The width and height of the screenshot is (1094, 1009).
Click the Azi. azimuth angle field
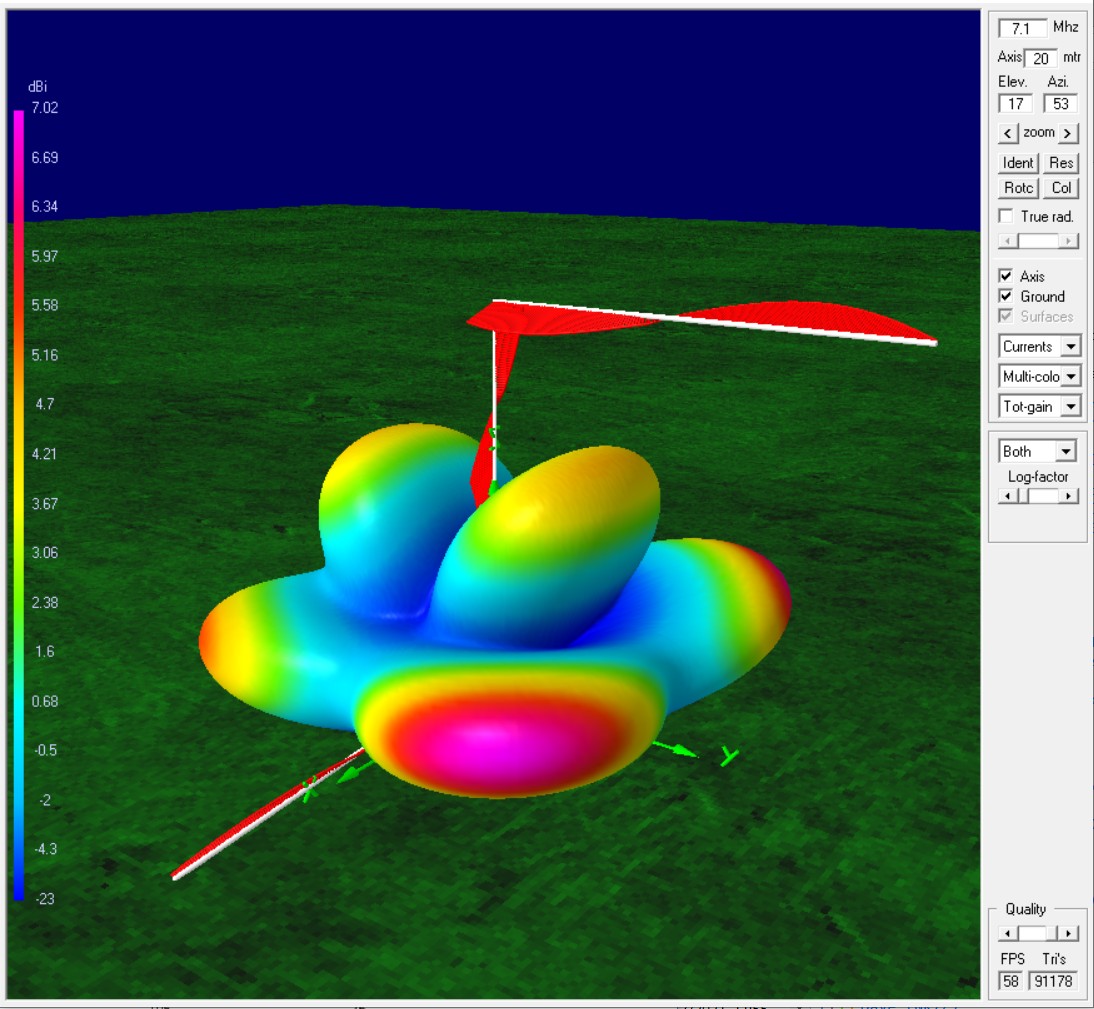(1059, 103)
